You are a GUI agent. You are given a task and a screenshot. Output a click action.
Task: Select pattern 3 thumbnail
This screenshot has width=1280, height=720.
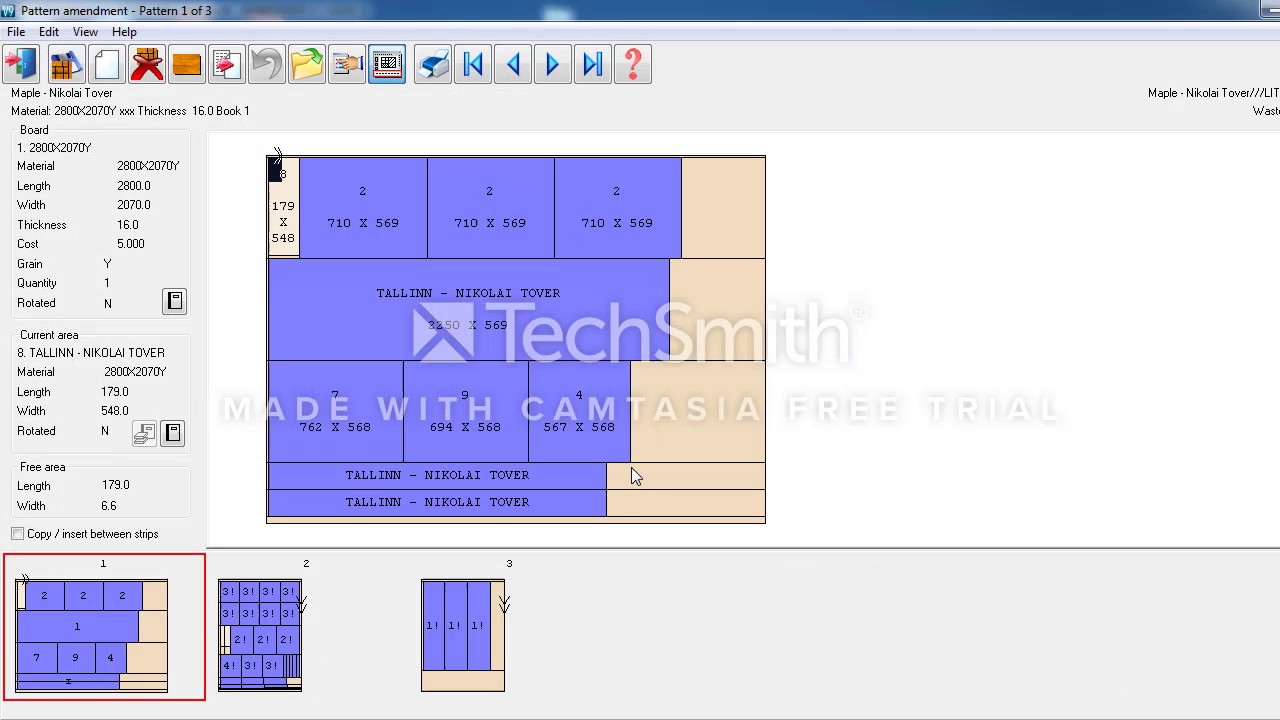[463, 635]
